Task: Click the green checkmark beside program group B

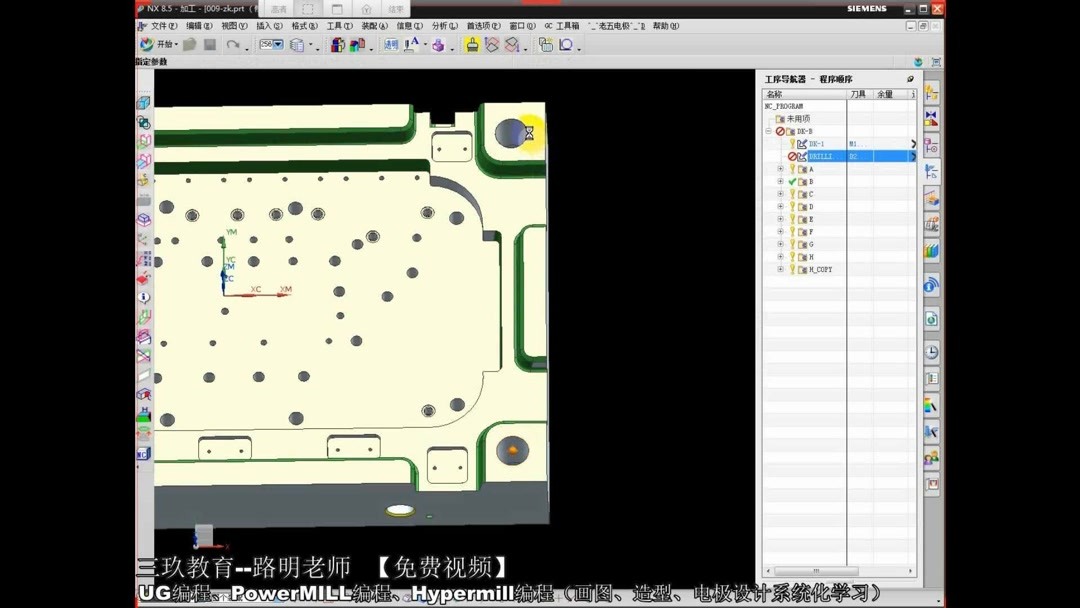Action: click(793, 181)
